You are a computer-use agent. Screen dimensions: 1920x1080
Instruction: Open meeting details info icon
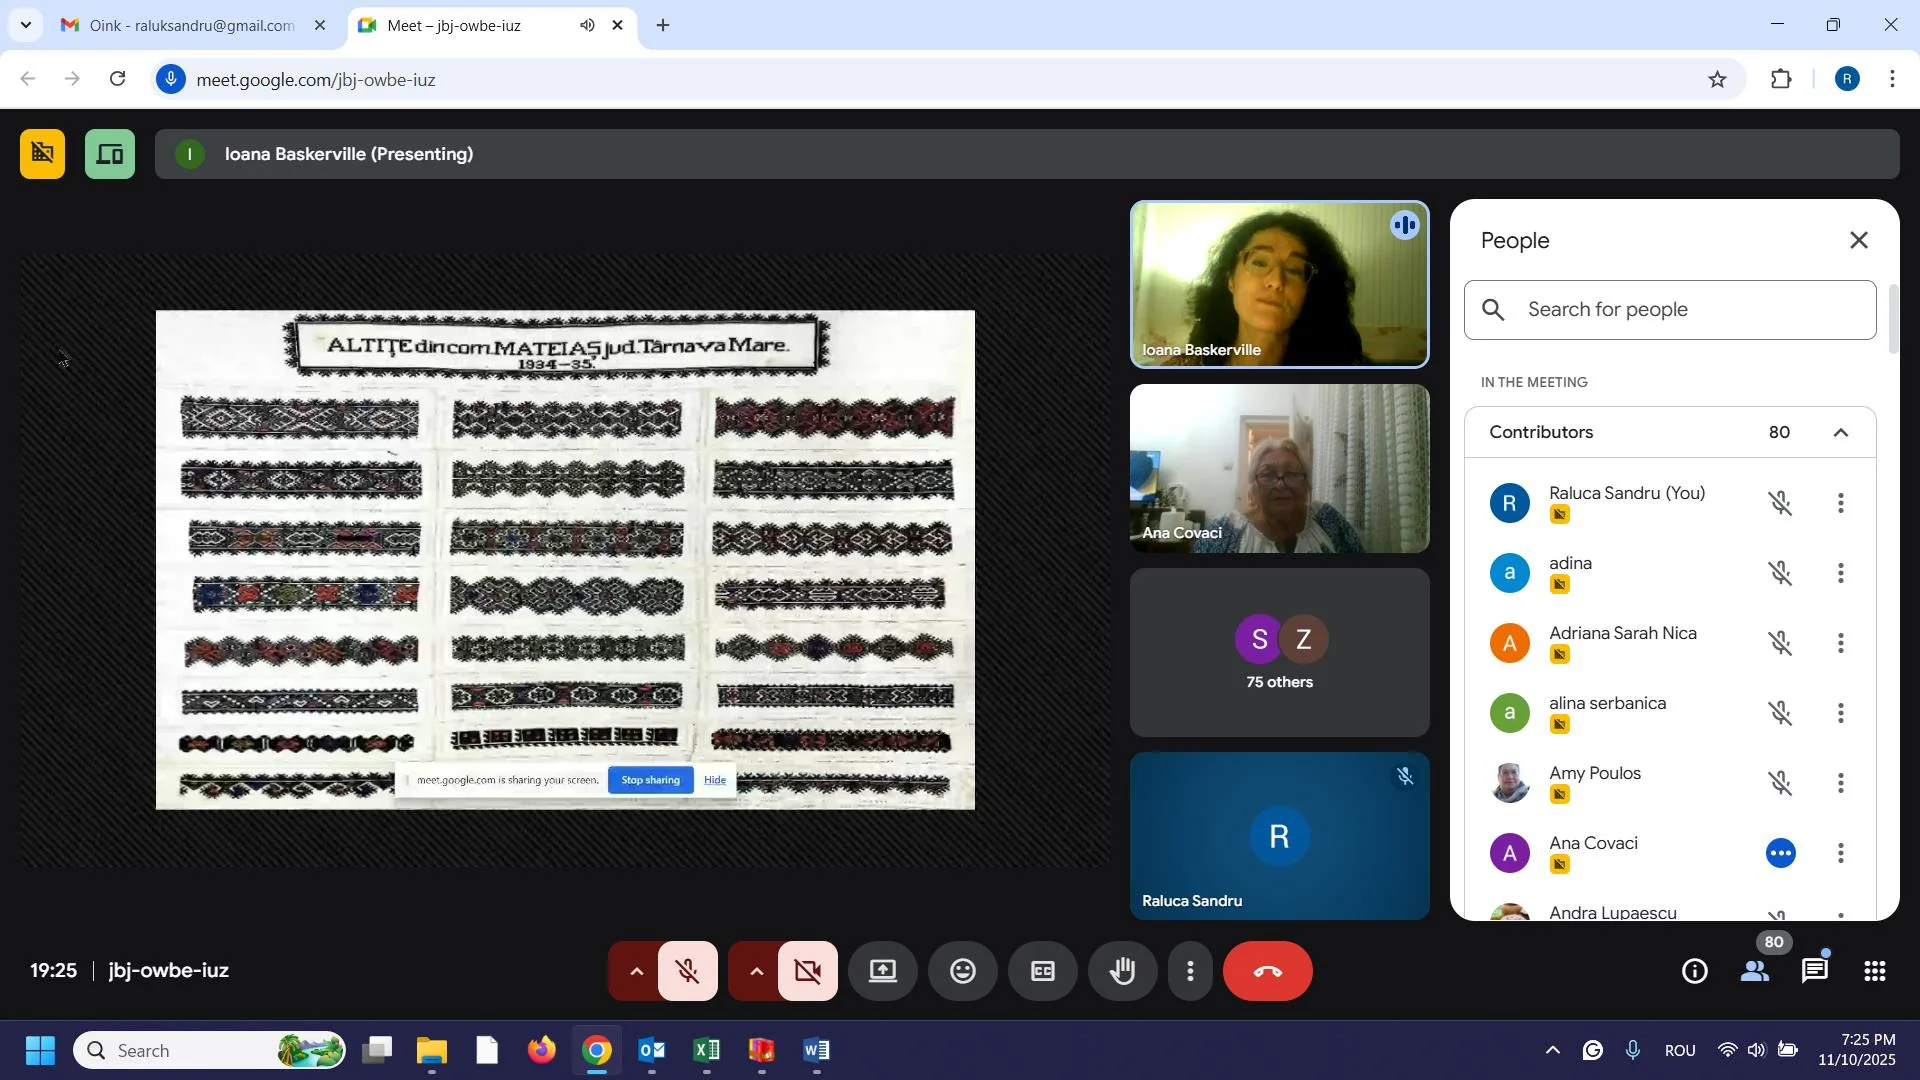point(1695,972)
